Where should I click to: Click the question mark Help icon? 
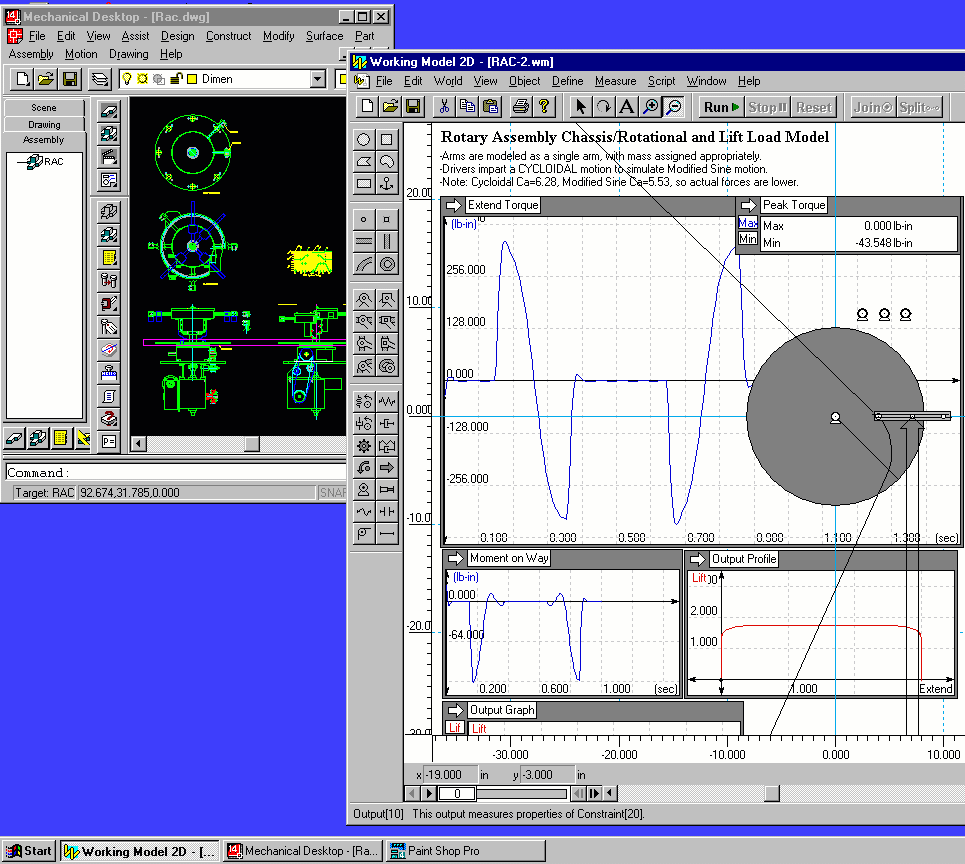click(x=544, y=107)
